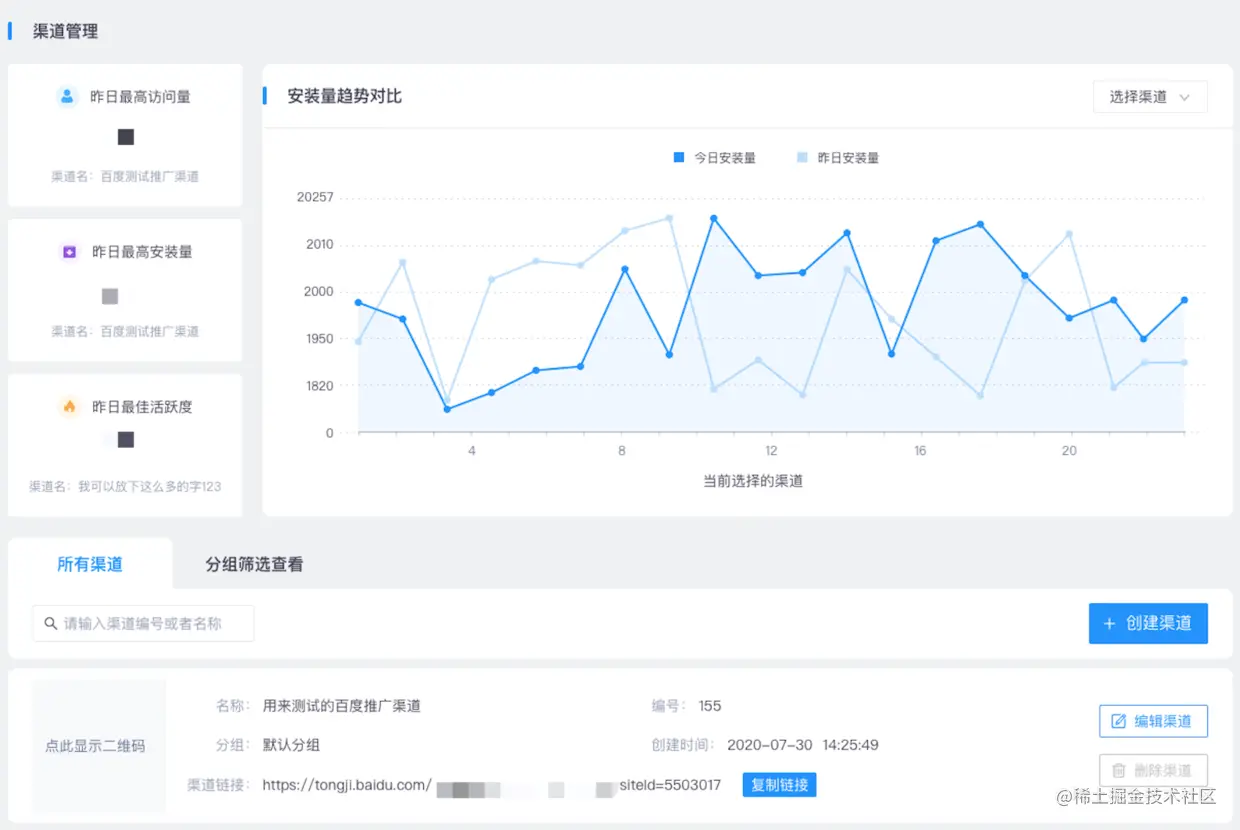The width and height of the screenshot is (1240, 830).
Task: Click the purple icon beside 昨日最高安装量
Action: coord(69,252)
